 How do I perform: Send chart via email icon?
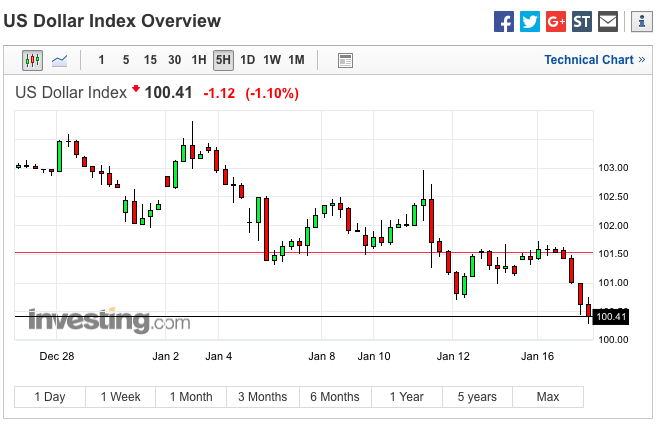(x=608, y=22)
